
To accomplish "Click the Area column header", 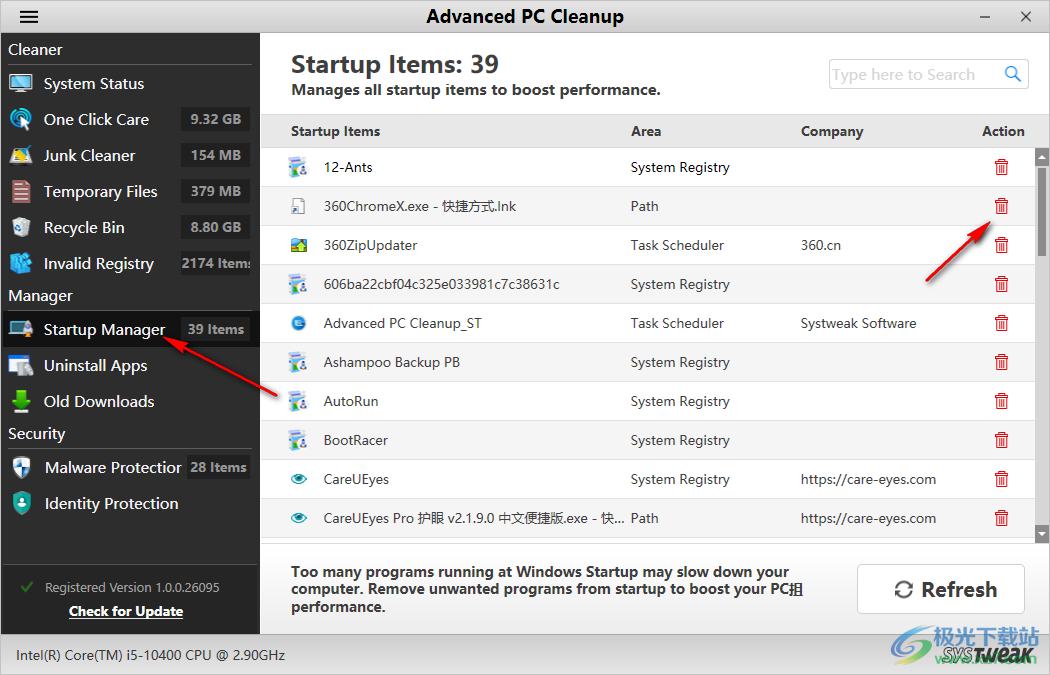I will (x=646, y=131).
